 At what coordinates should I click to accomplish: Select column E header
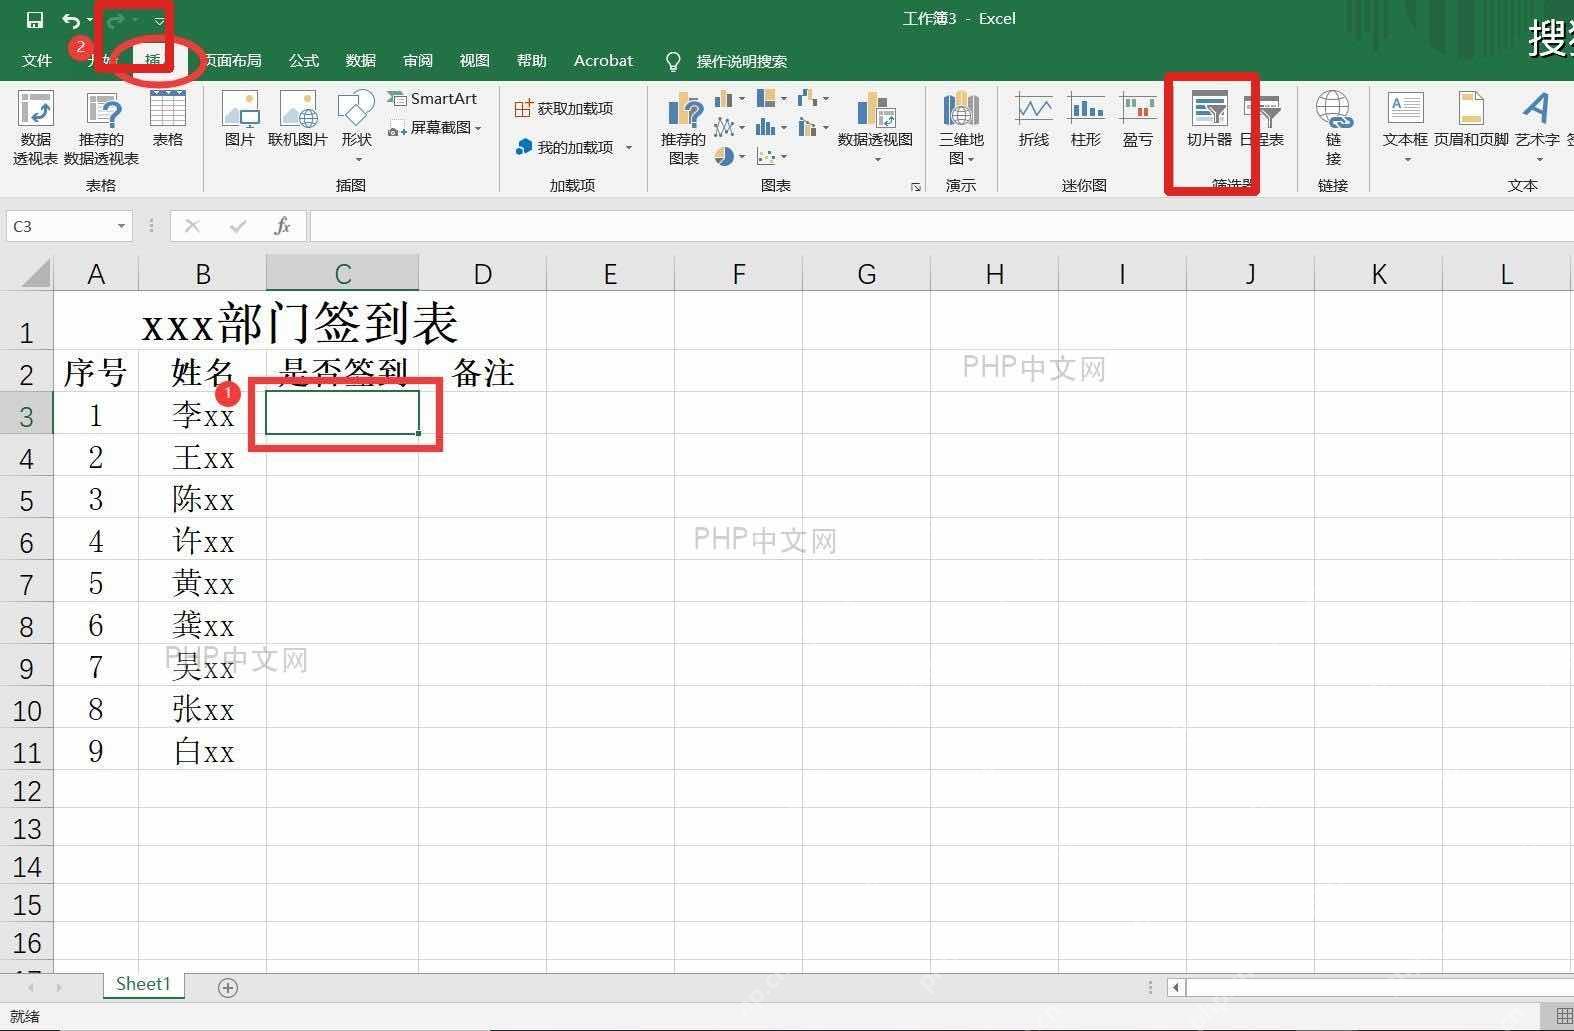pos(610,274)
